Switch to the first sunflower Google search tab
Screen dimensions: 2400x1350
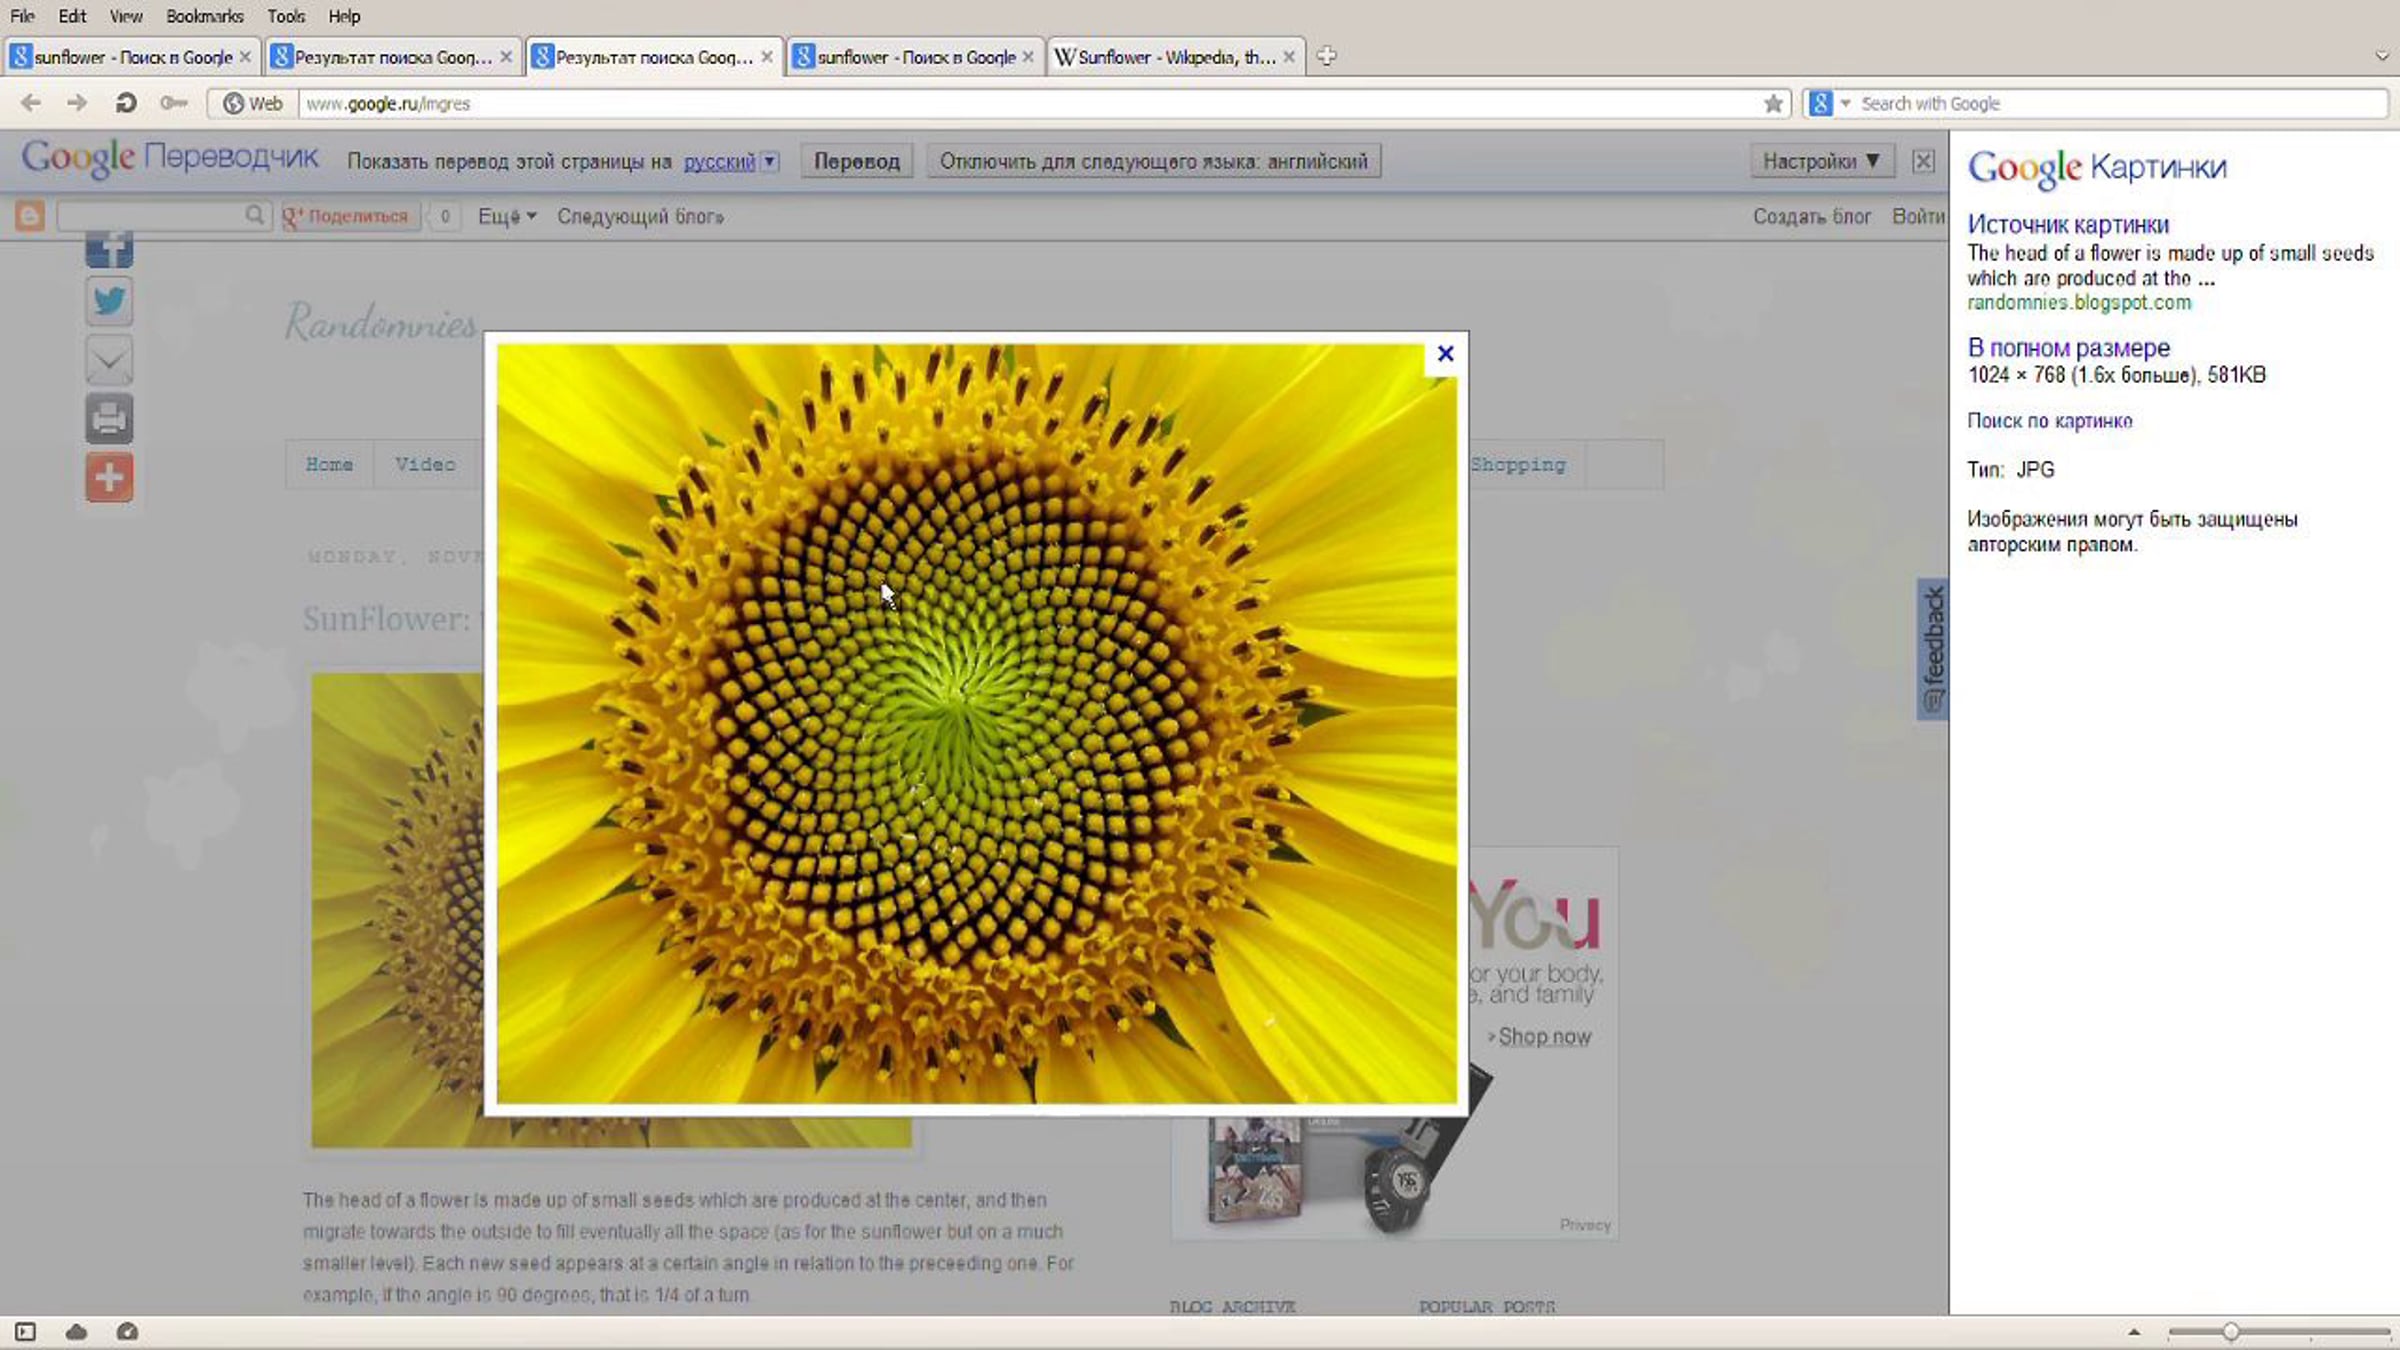pos(132,57)
